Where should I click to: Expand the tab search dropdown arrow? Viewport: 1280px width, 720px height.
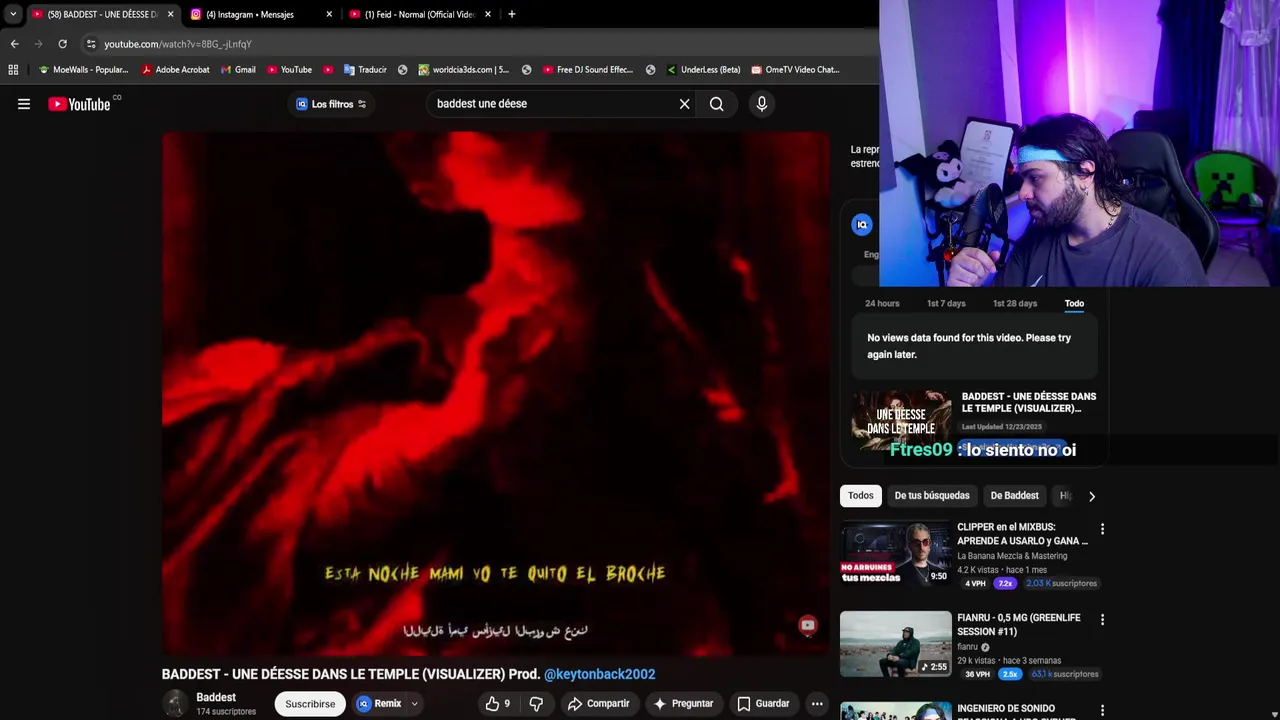(12, 14)
